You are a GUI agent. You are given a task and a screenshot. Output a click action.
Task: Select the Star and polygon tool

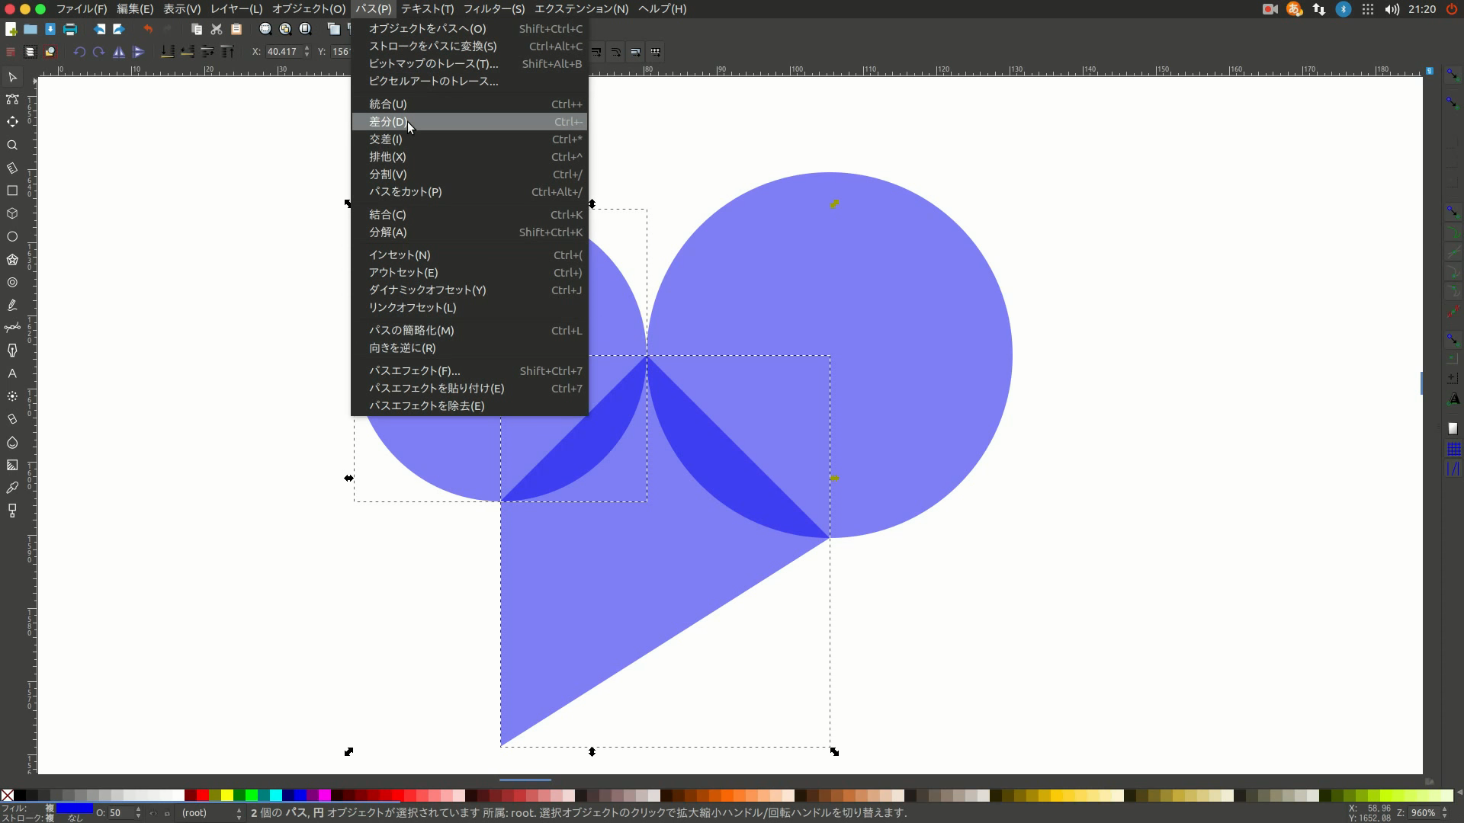point(12,259)
